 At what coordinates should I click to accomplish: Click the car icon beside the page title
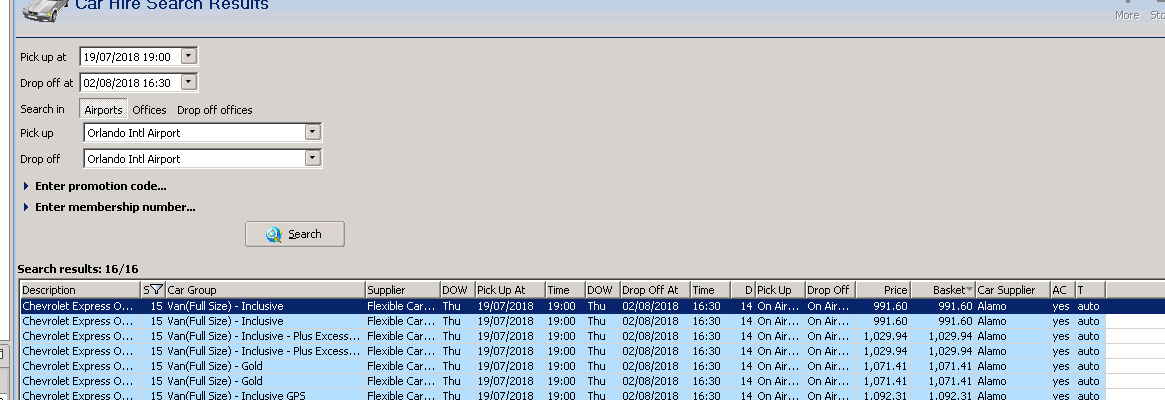pyautogui.click(x=45, y=10)
